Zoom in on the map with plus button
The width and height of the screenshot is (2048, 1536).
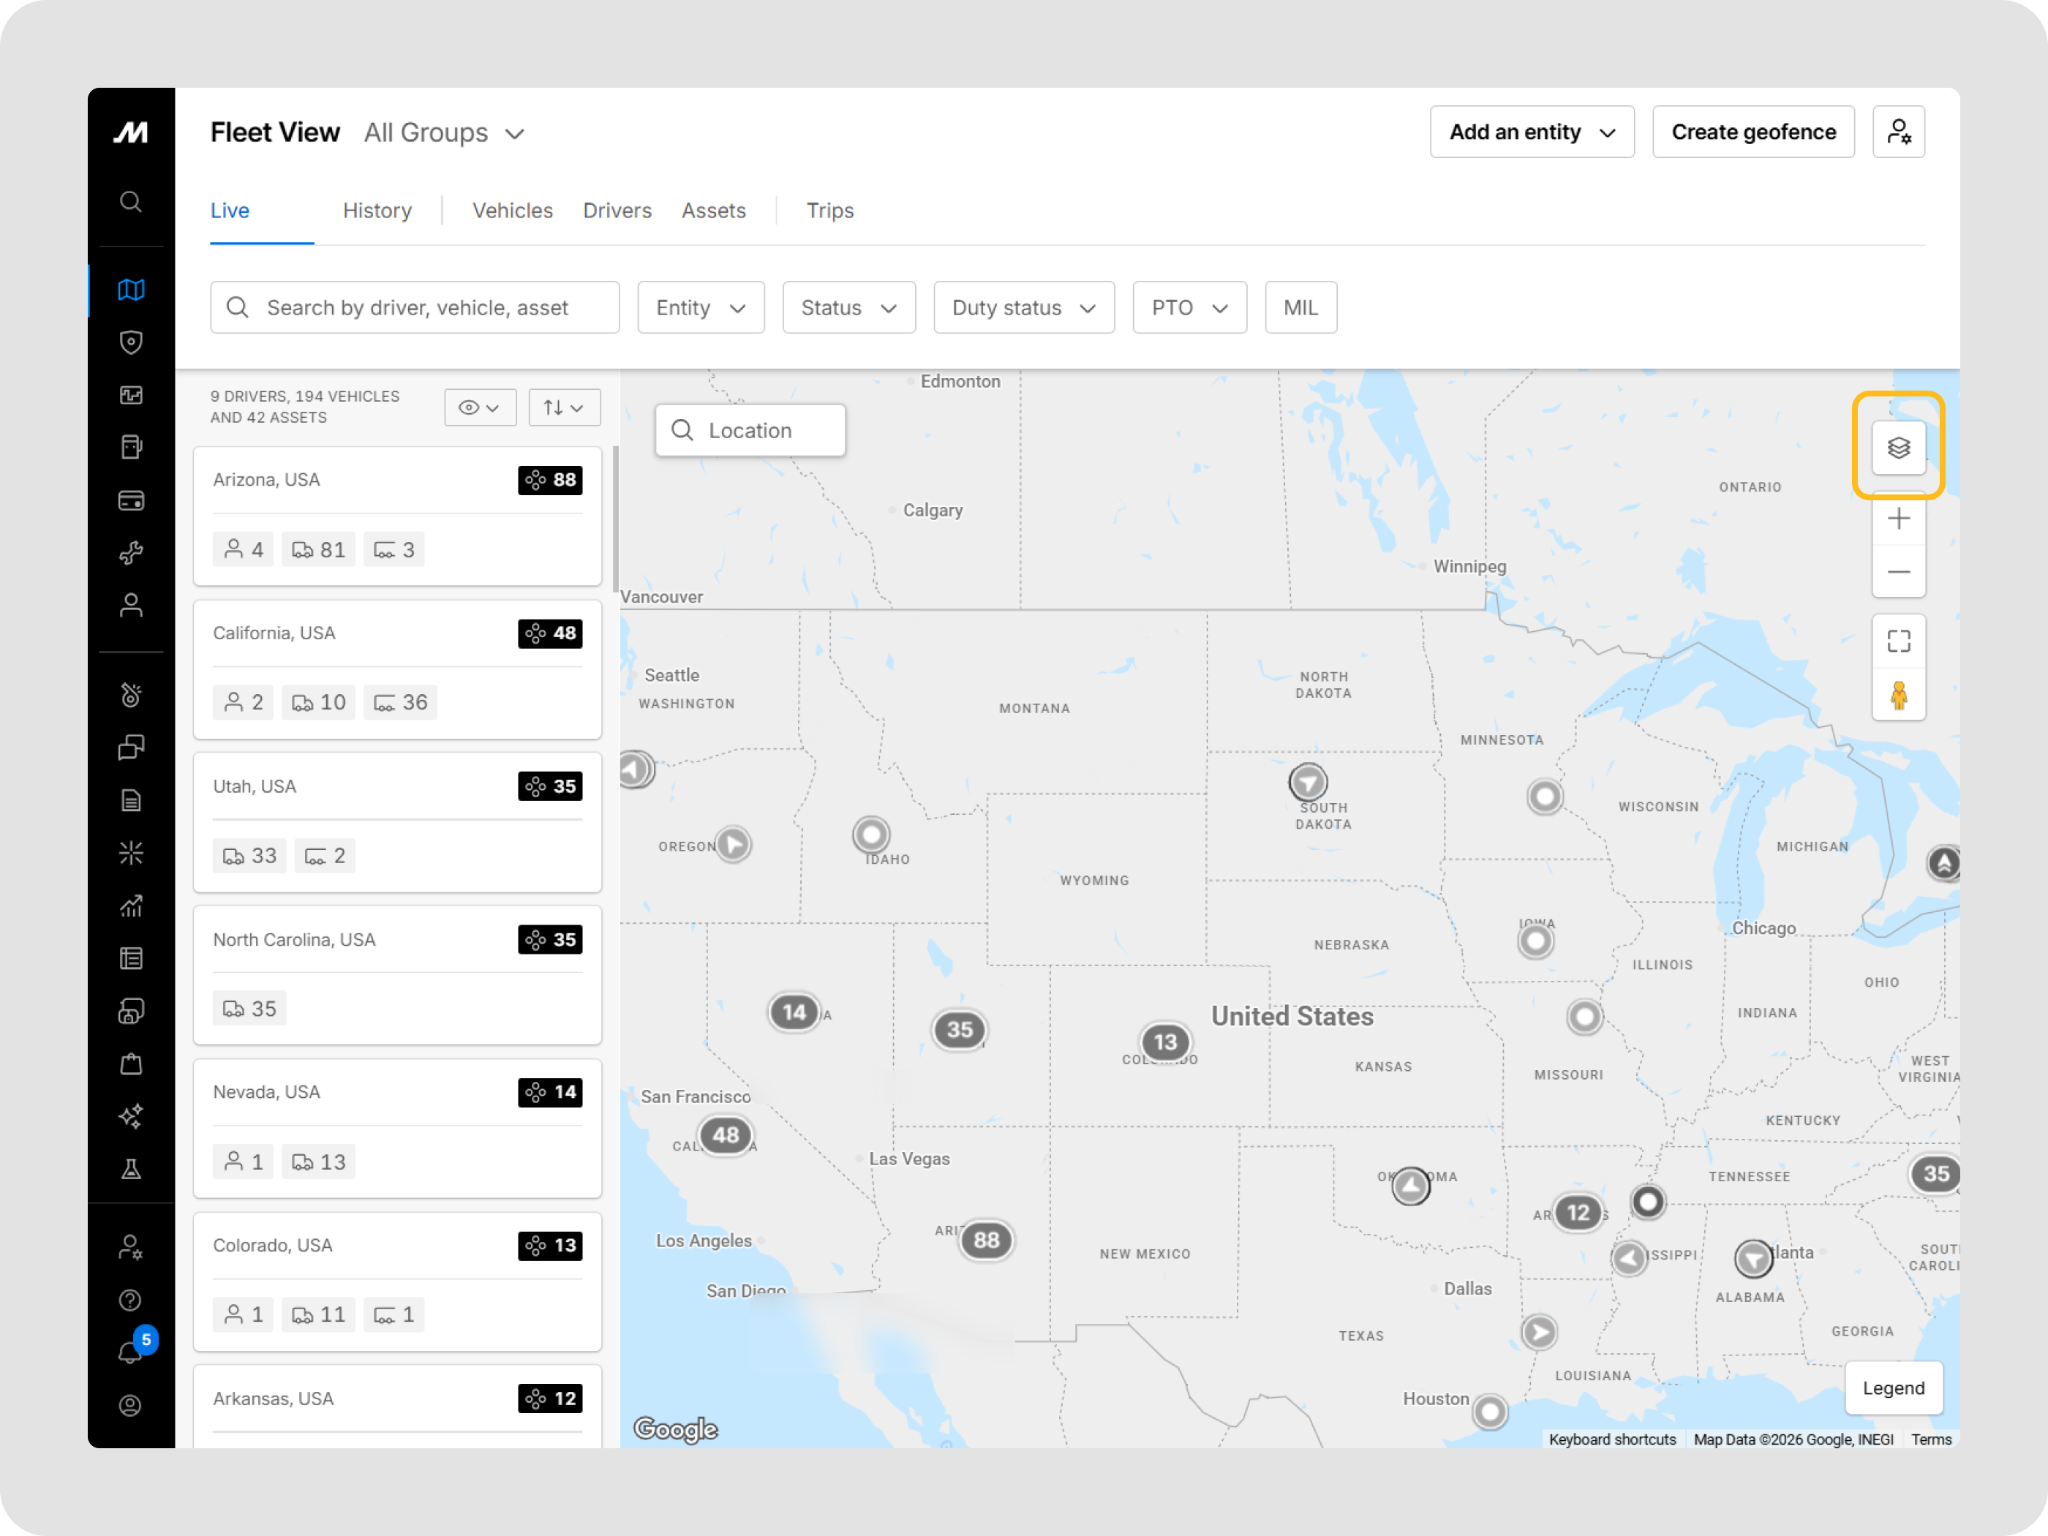(x=1898, y=518)
